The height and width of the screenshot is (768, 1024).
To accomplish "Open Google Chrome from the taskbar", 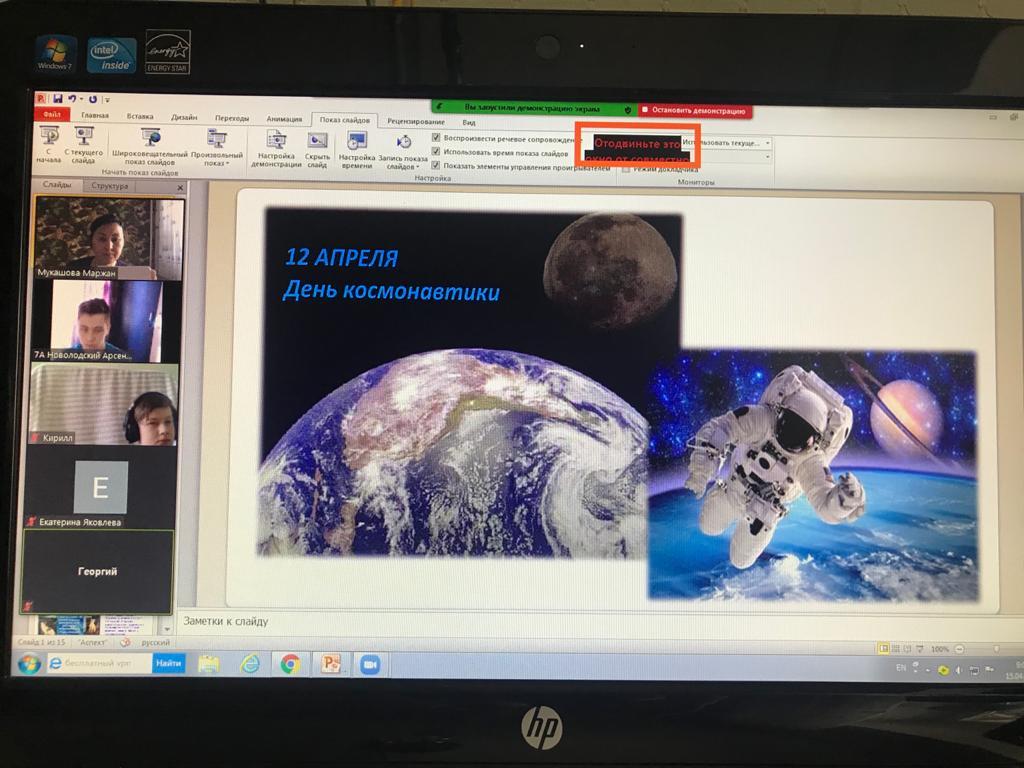I will [x=290, y=665].
